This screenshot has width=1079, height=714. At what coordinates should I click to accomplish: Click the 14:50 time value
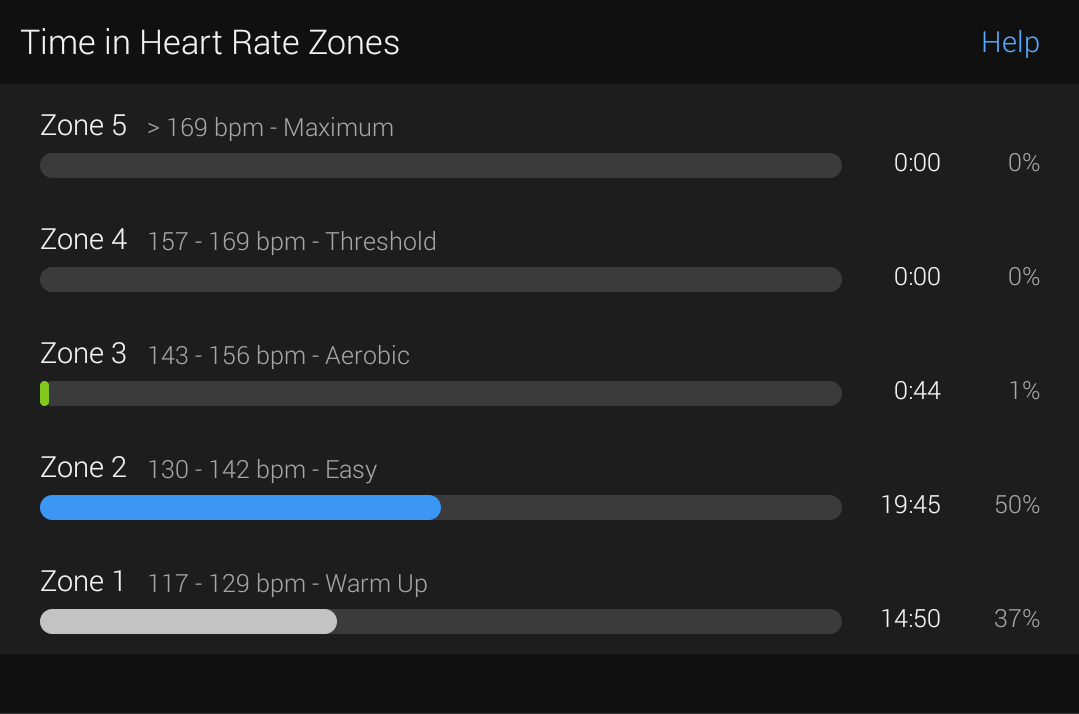coord(910,619)
